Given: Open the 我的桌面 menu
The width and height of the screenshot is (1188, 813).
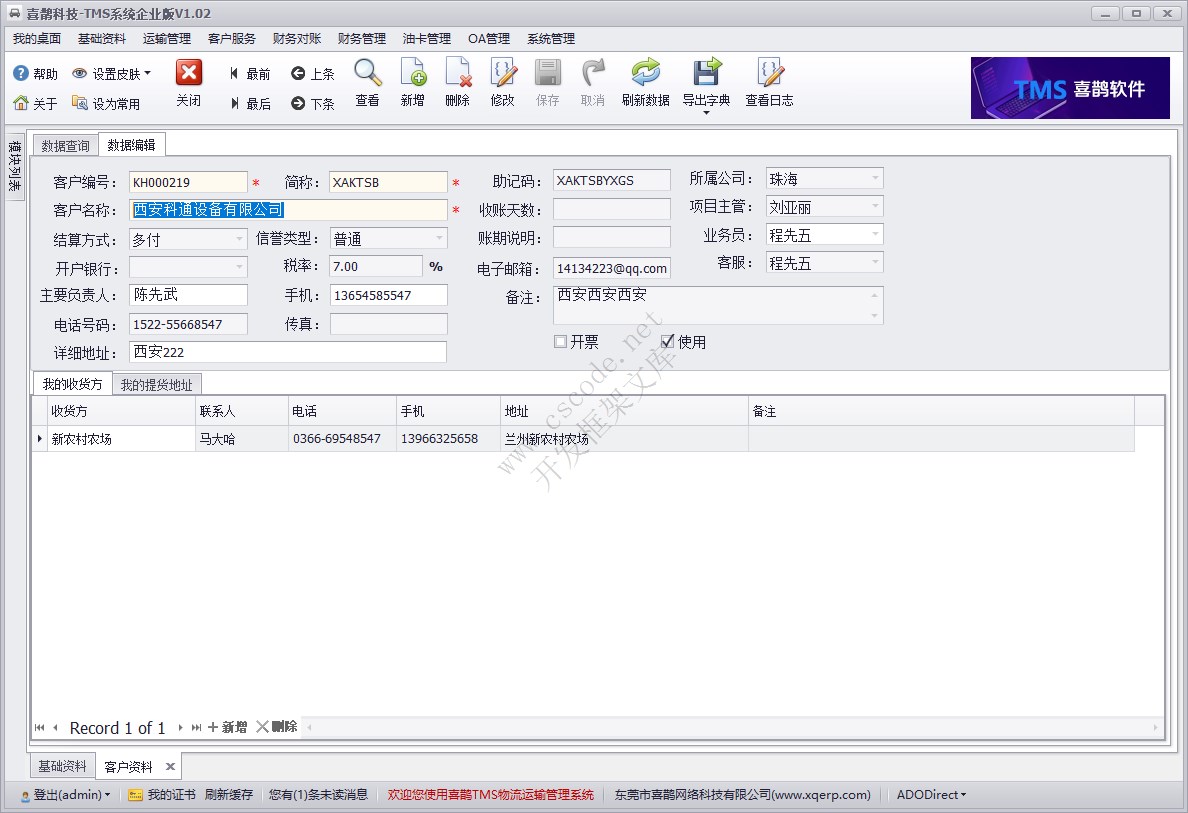Looking at the screenshot, I should (37, 39).
